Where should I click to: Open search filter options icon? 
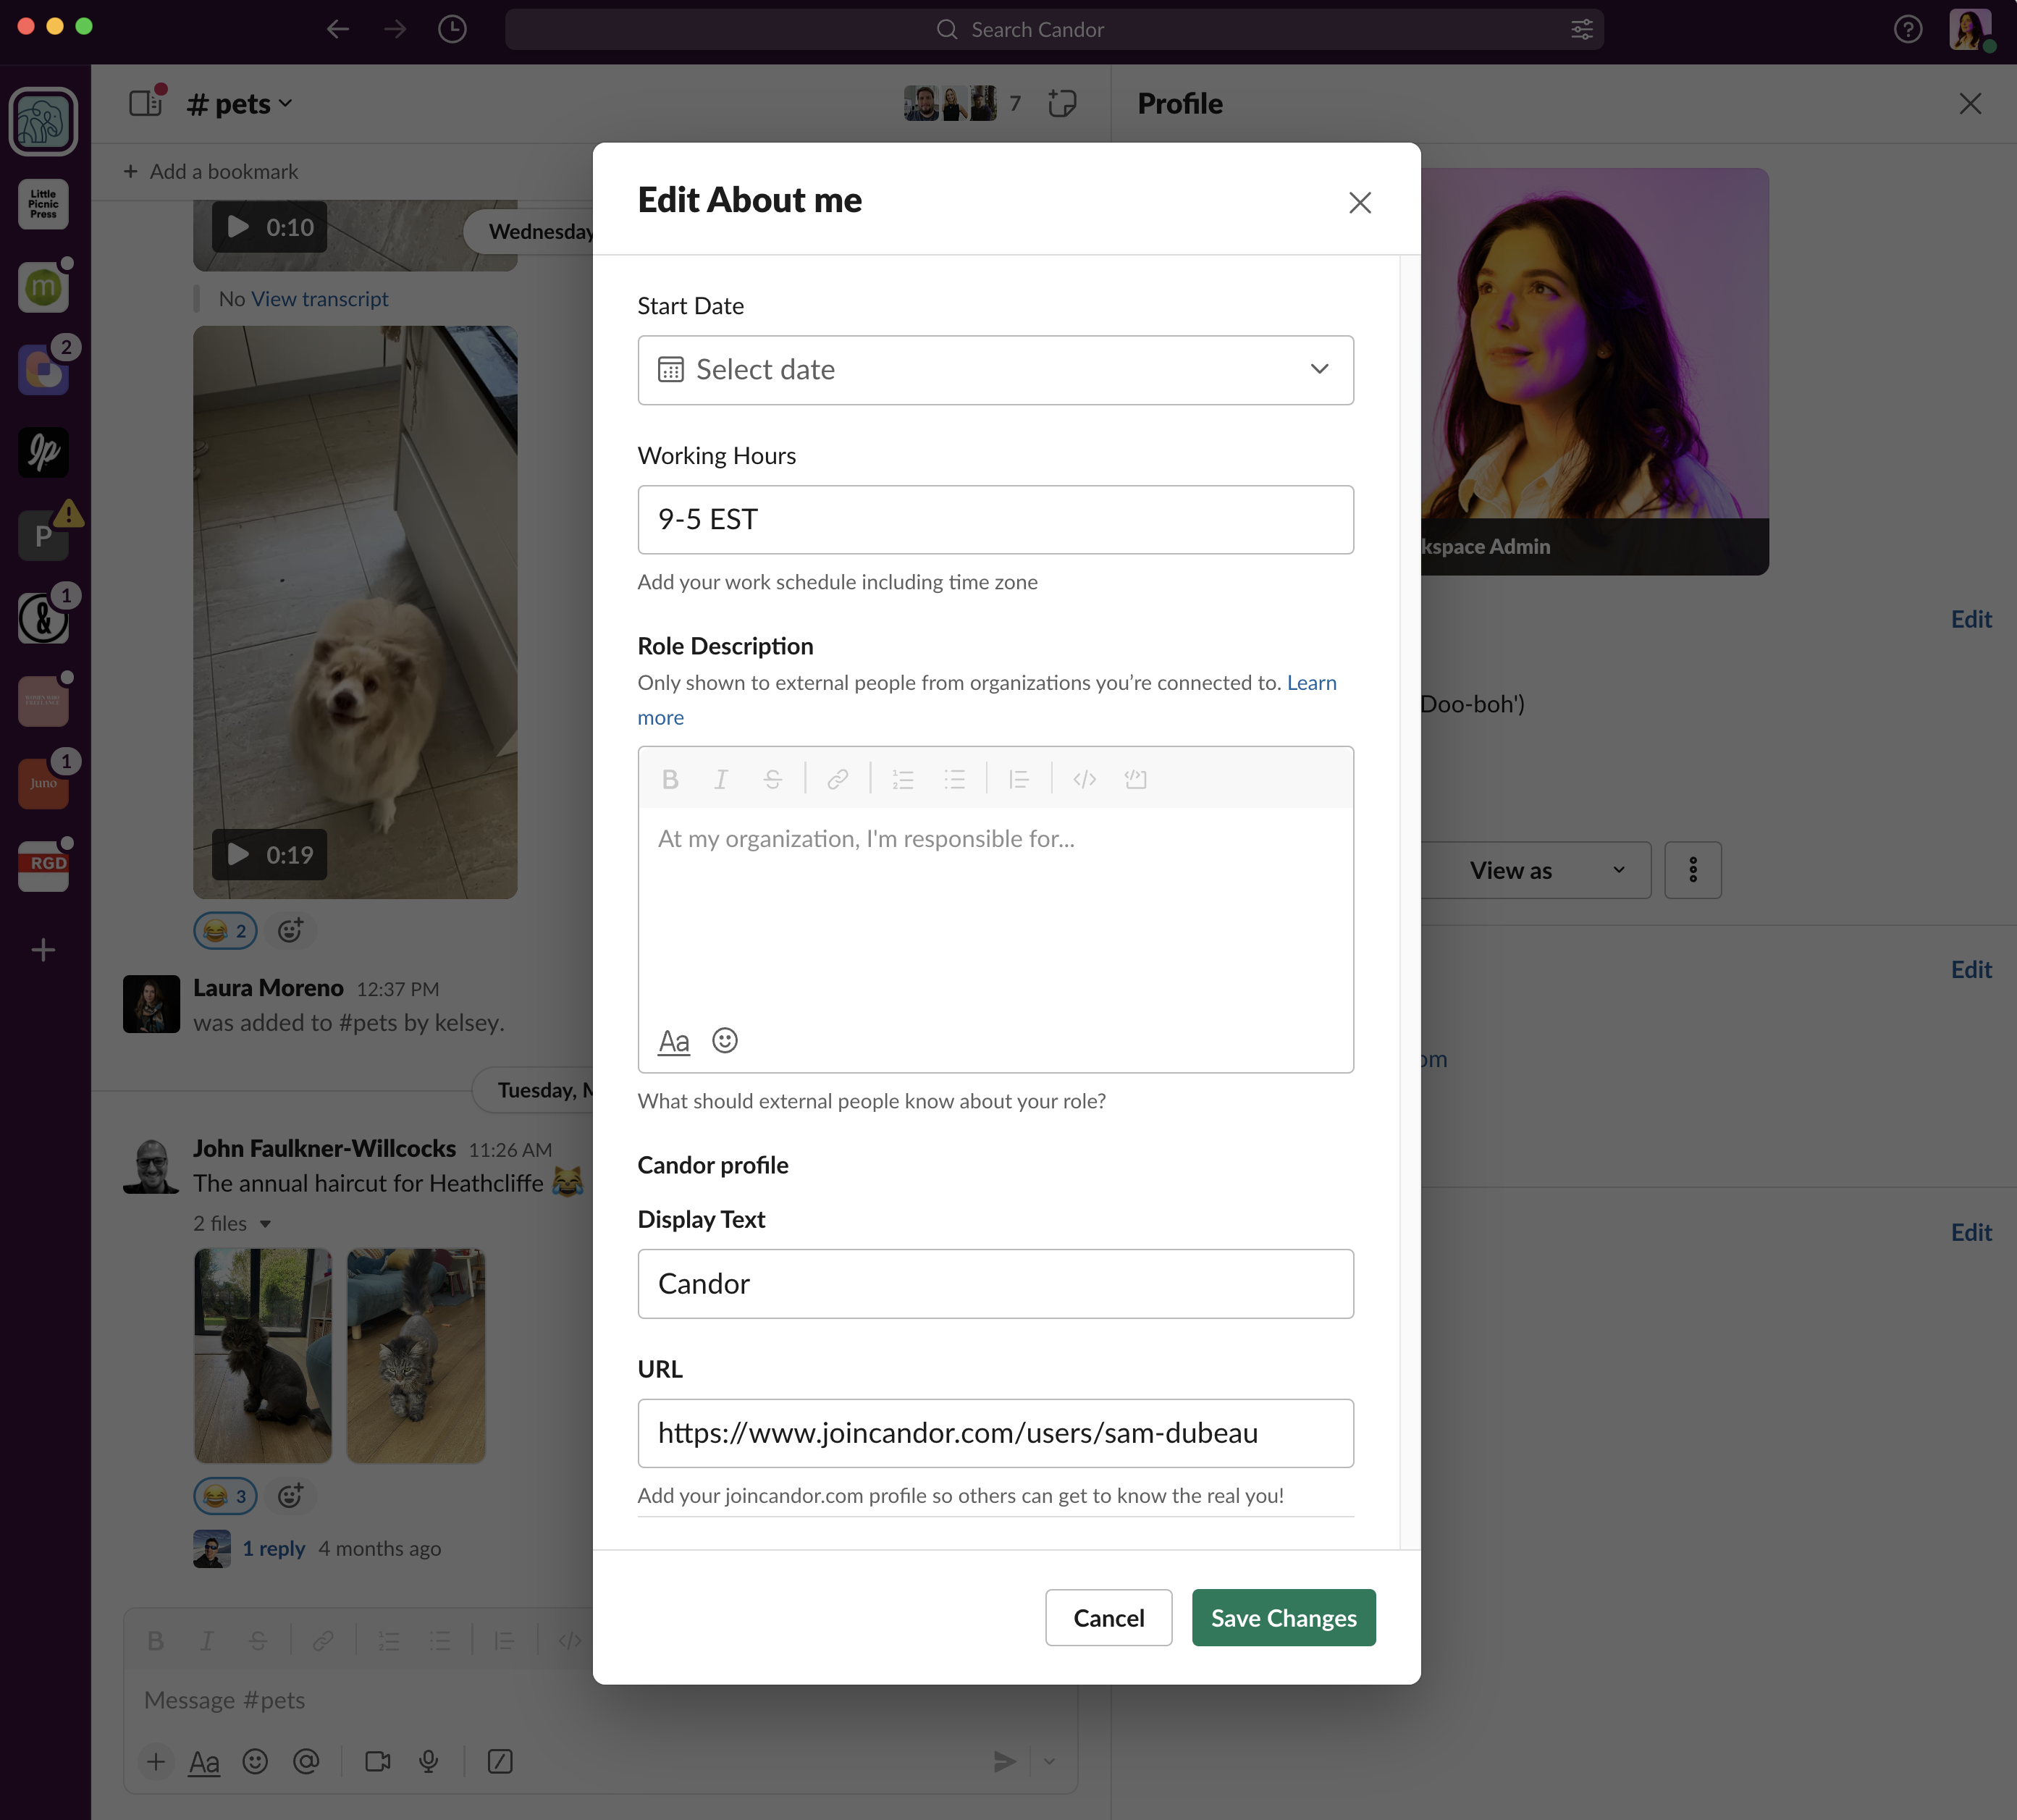1582,30
